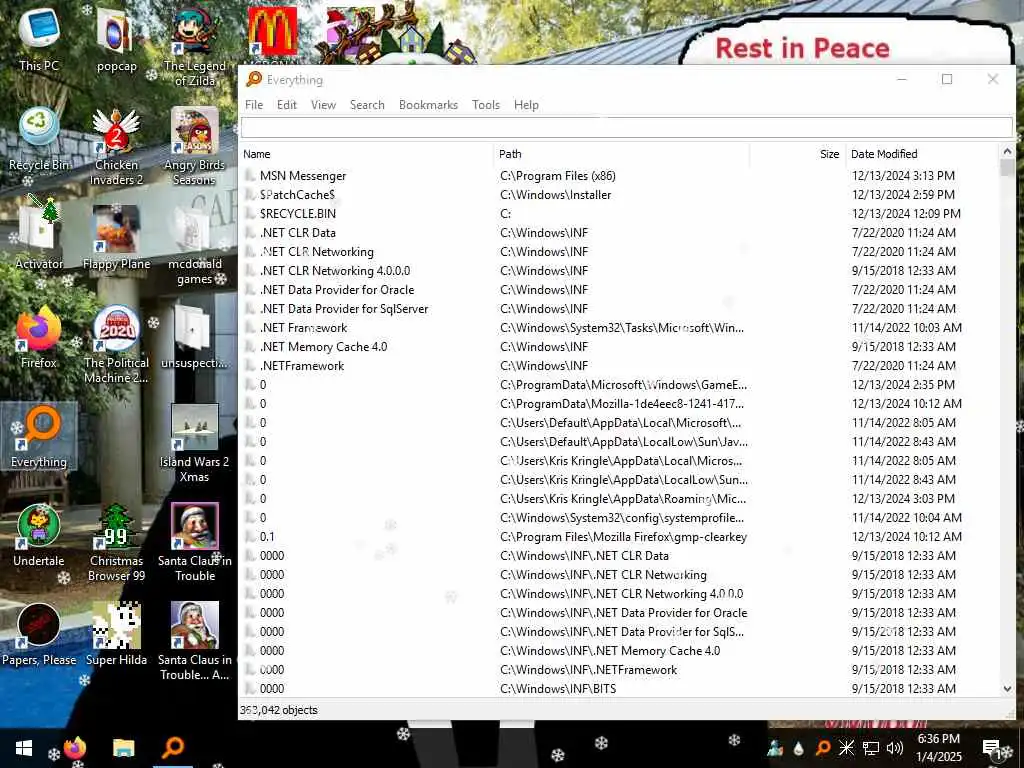Select the Papers, Please desktop icon
Screen dimensions: 1024x768
39,635
